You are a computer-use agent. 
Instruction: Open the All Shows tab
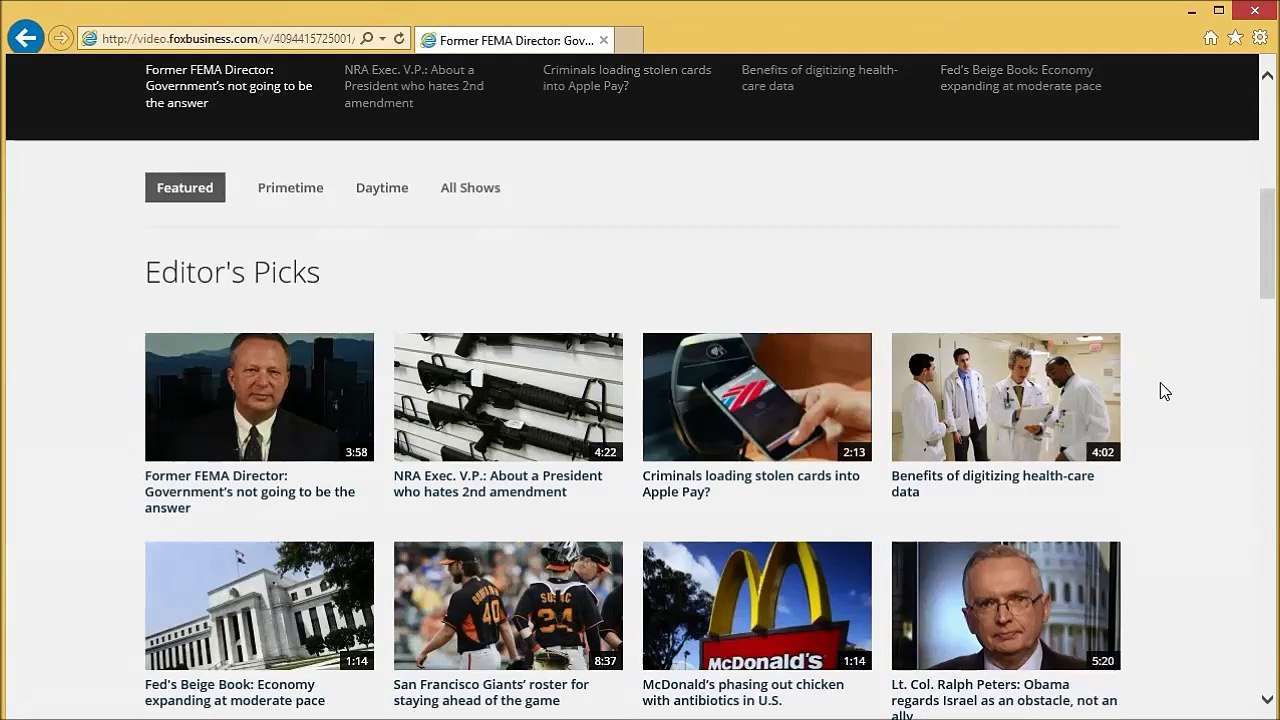coord(470,187)
